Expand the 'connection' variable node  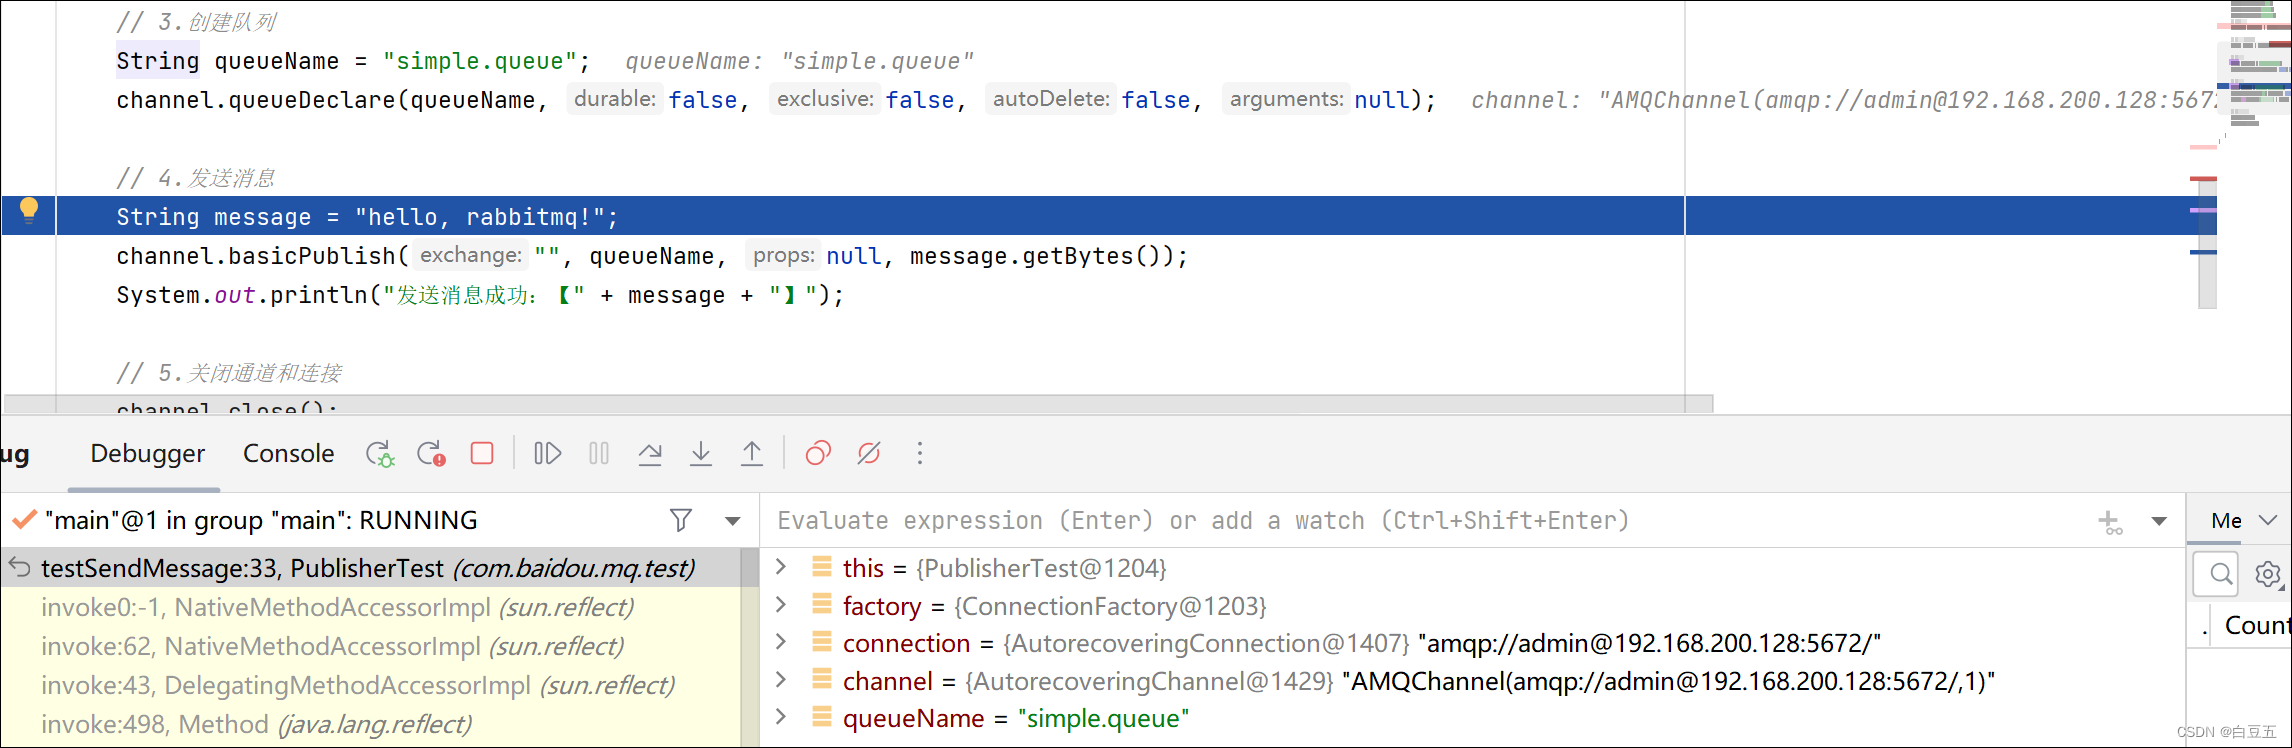pyautogui.click(x=781, y=642)
